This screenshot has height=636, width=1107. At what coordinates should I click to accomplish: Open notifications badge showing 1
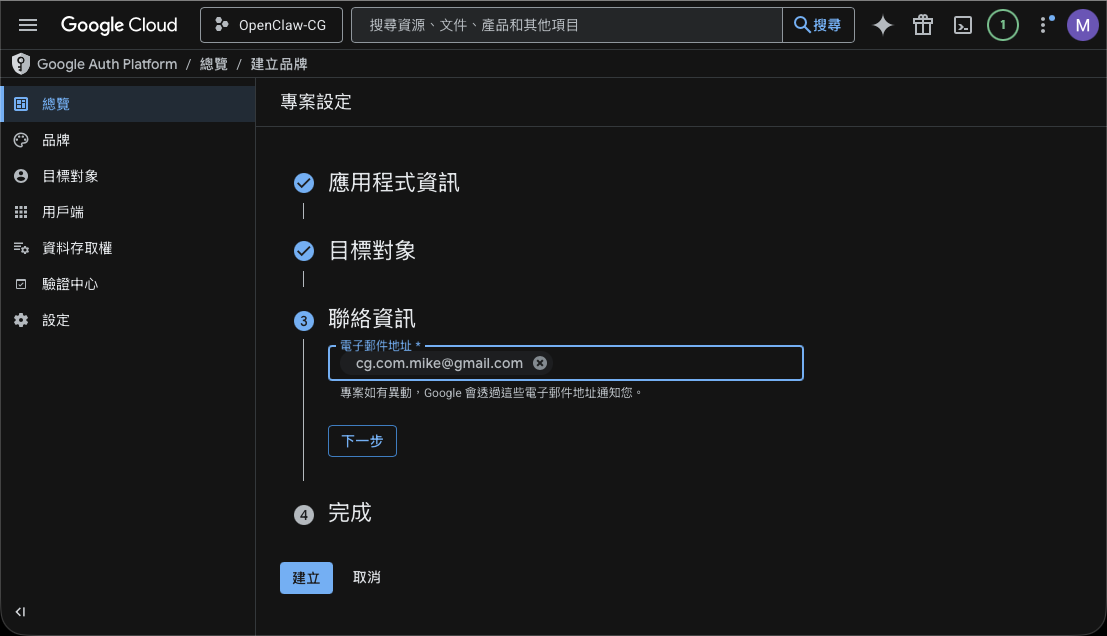(1002, 25)
